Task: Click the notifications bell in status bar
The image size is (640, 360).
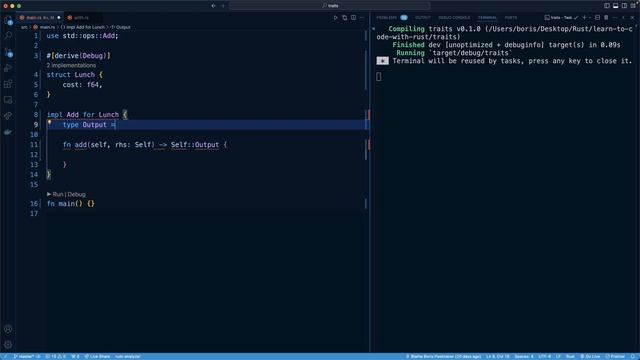Action: (x=633, y=356)
